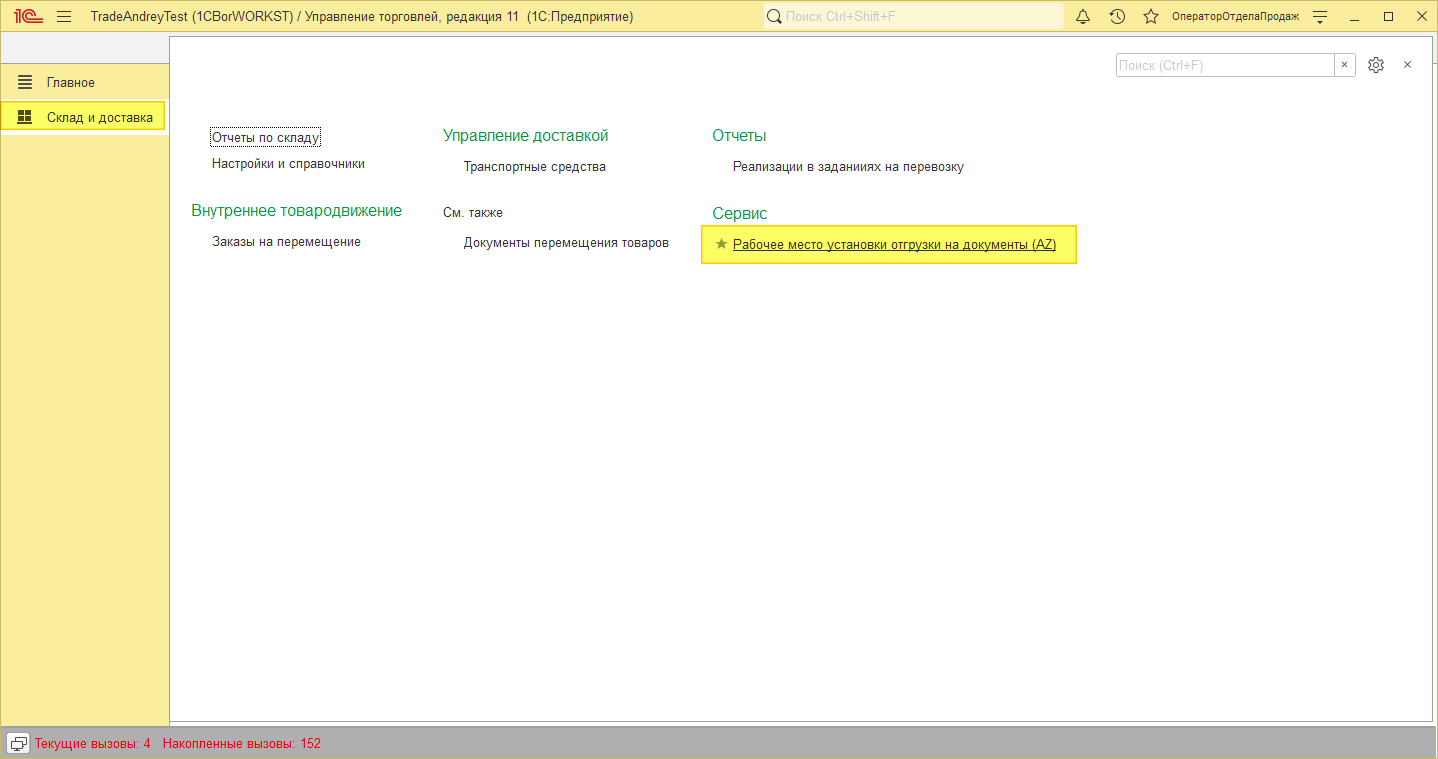
Task: Select the Главное section
Action: [70, 82]
